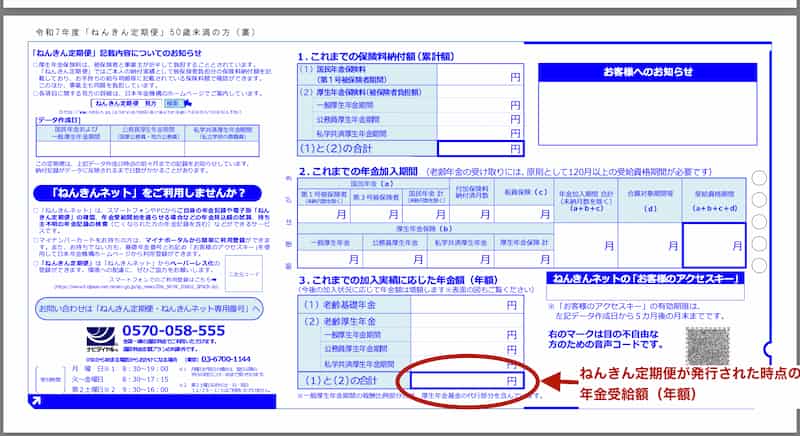Click the banner 「ねんきんネット」をご利用しませんか？
The width and height of the screenshot is (800, 436).
(147, 193)
